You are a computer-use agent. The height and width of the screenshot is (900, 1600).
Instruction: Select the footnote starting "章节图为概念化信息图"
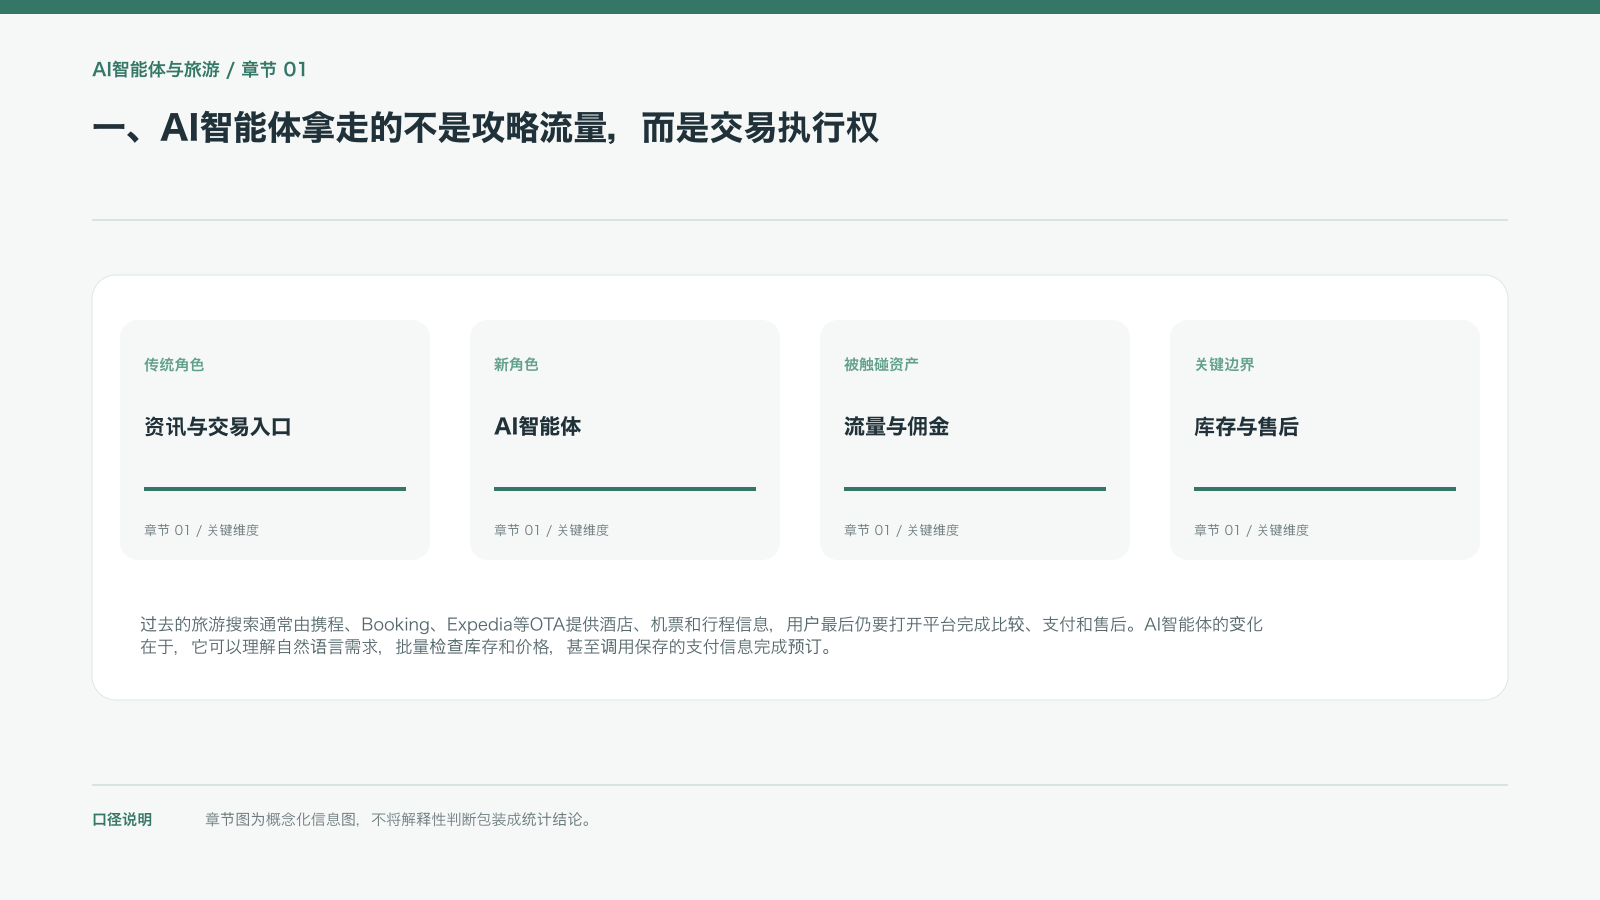pyautogui.click(x=400, y=820)
